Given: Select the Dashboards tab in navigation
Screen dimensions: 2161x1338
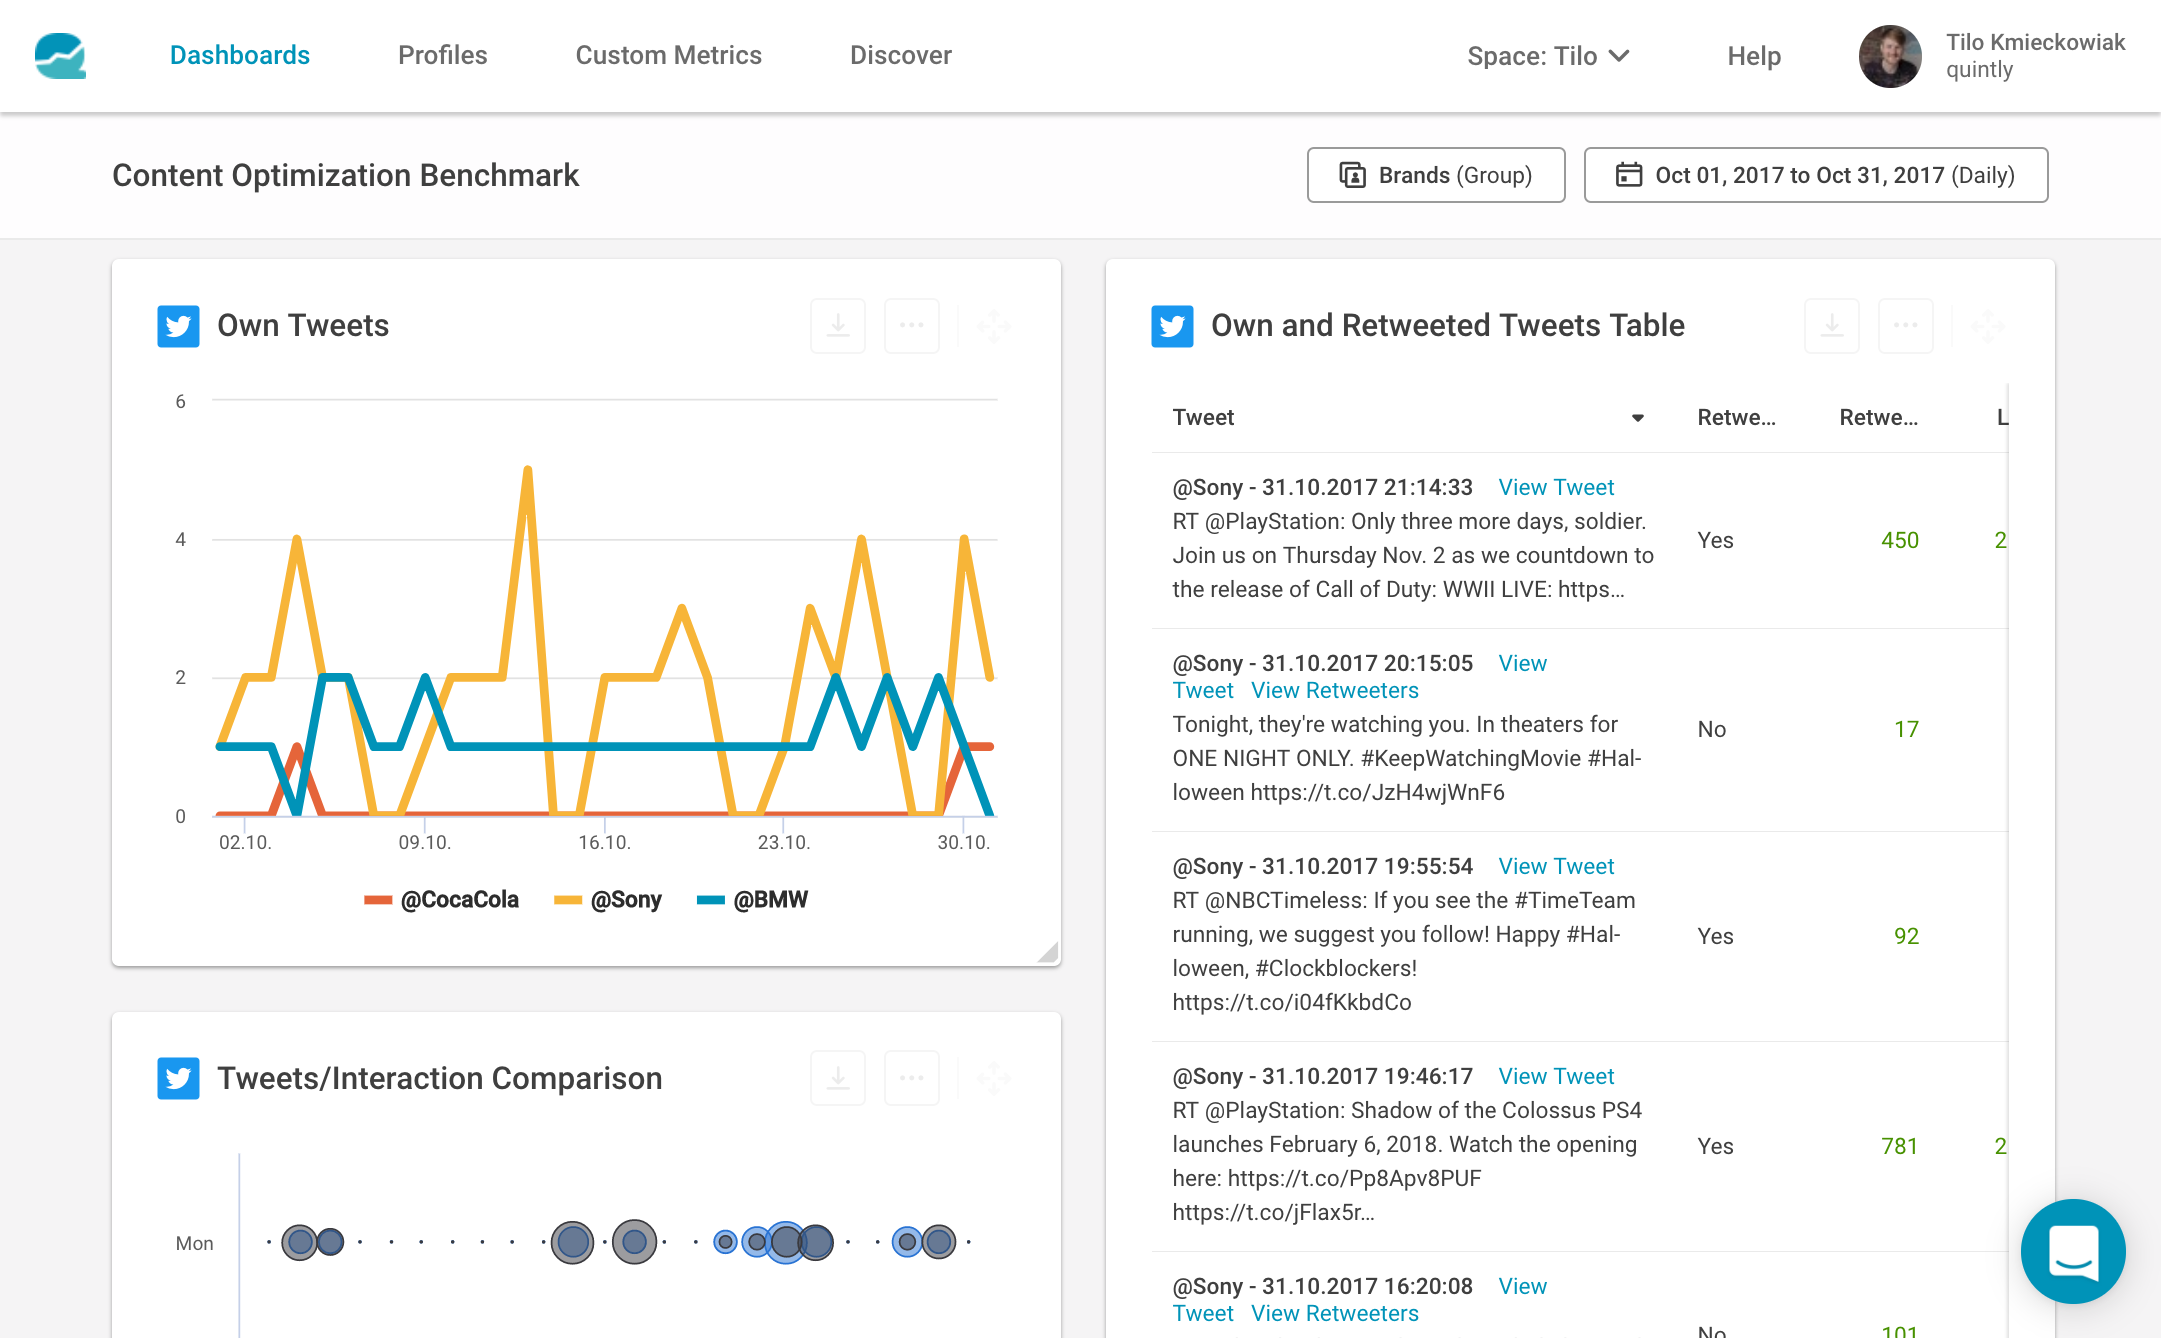Looking at the screenshot, I should click(239, 54).
